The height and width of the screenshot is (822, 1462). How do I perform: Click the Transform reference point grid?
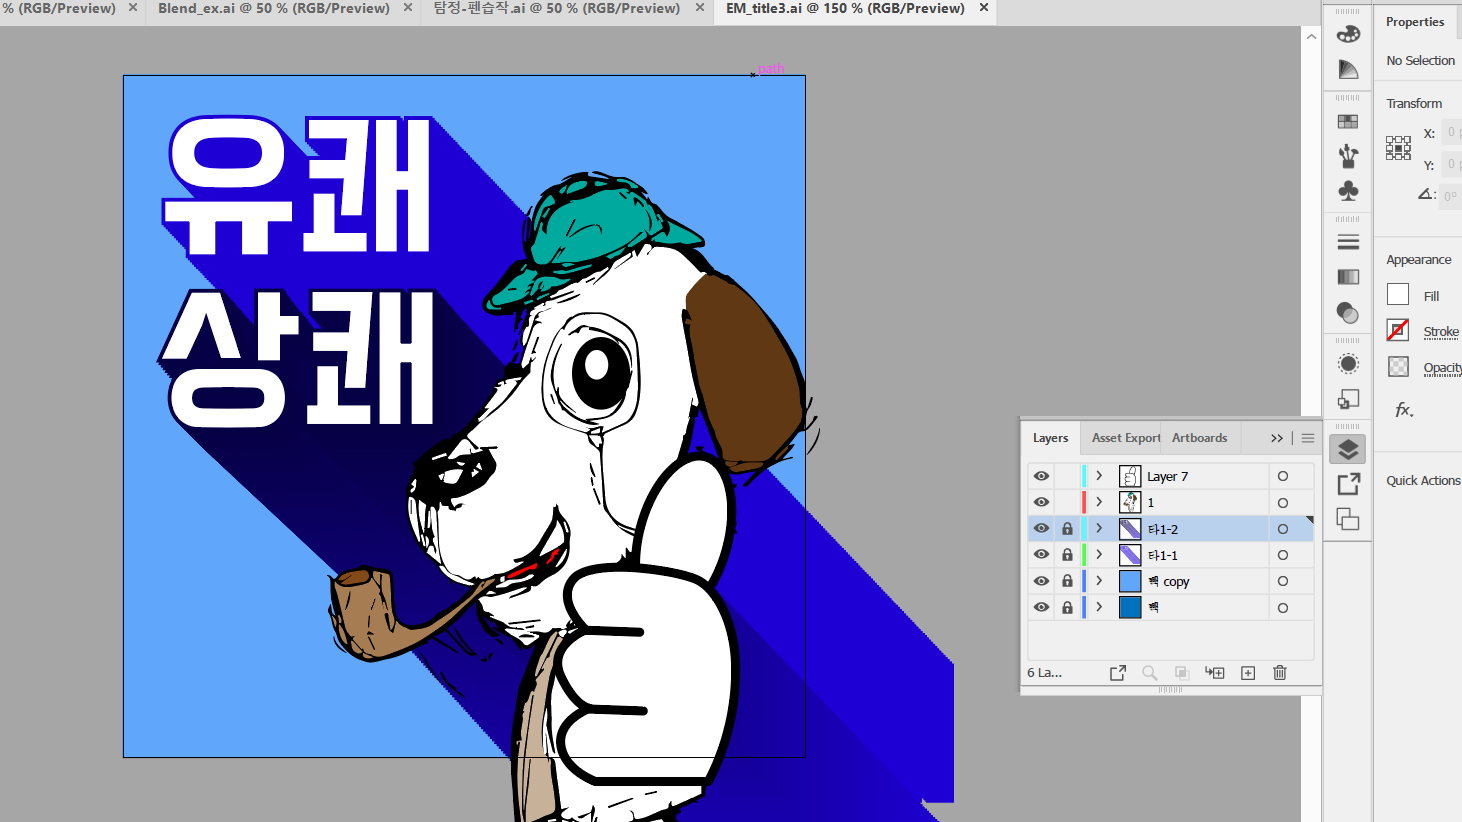(1398, 148)
